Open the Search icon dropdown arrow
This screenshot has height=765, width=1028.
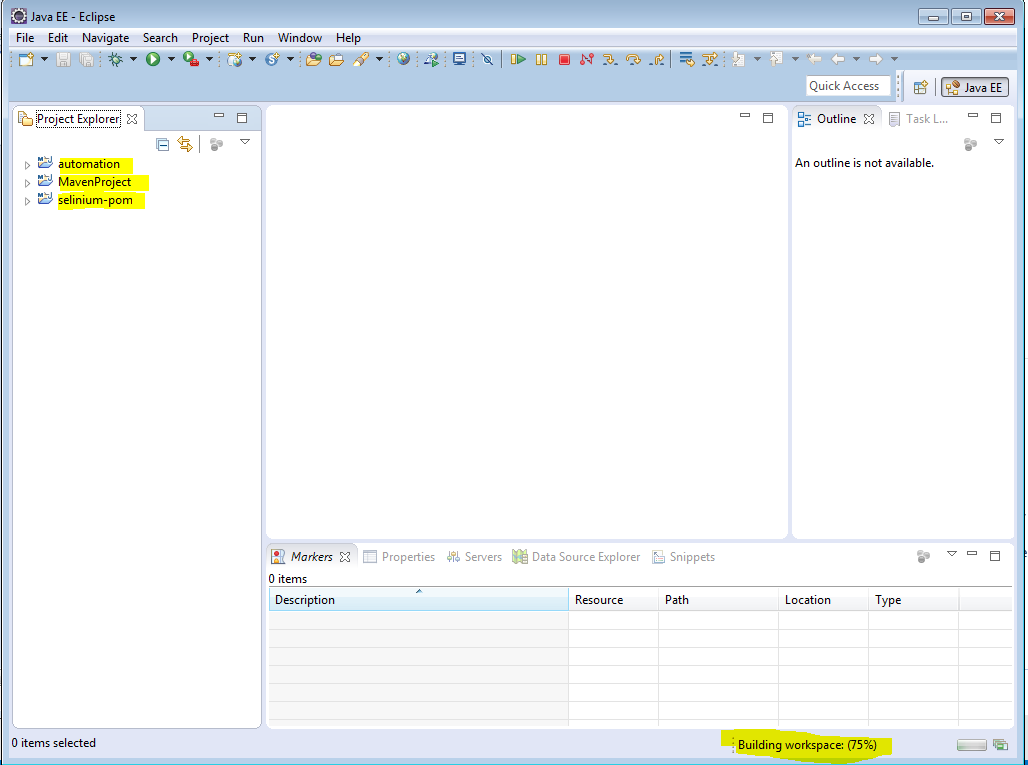pyautogui.click(x=379, y=59)
